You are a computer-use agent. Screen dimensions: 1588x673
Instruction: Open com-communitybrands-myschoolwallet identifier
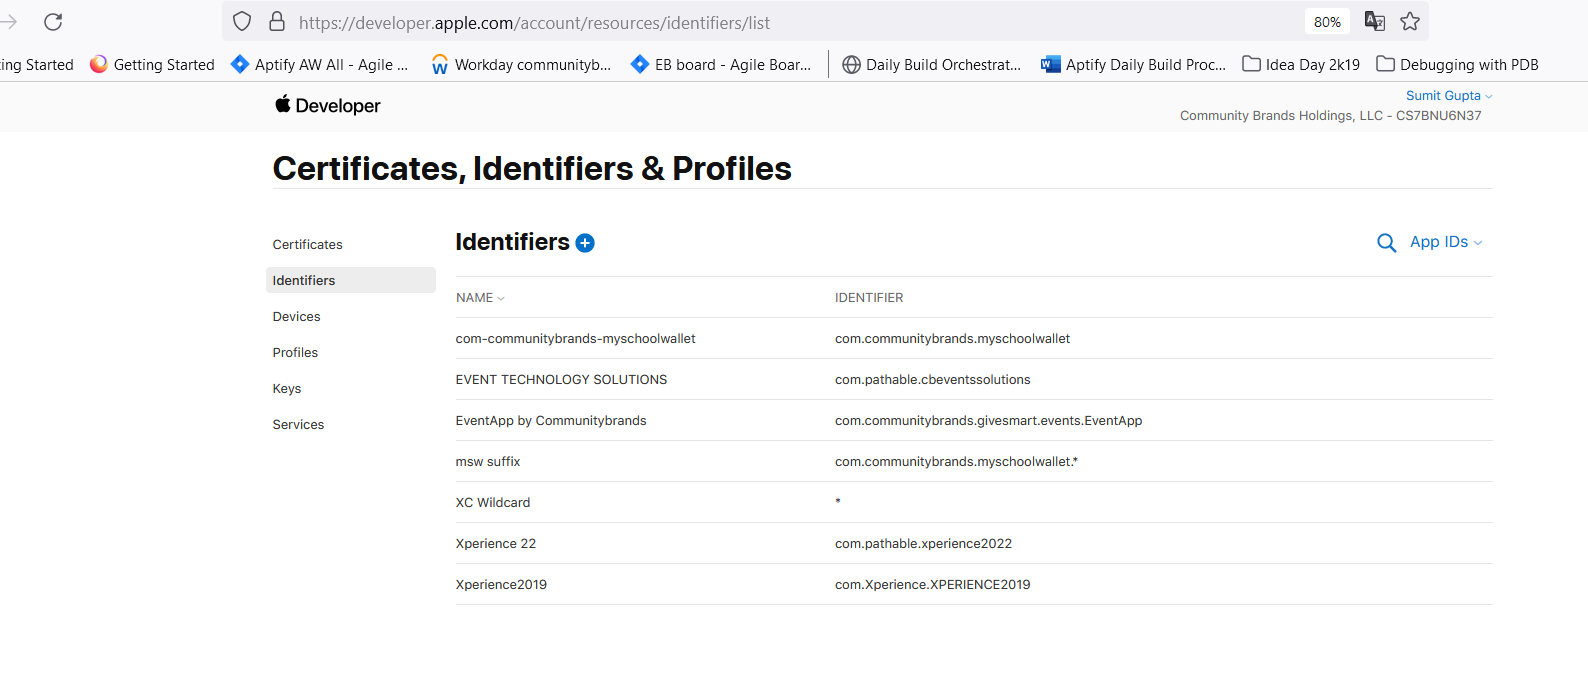point(576,339)
